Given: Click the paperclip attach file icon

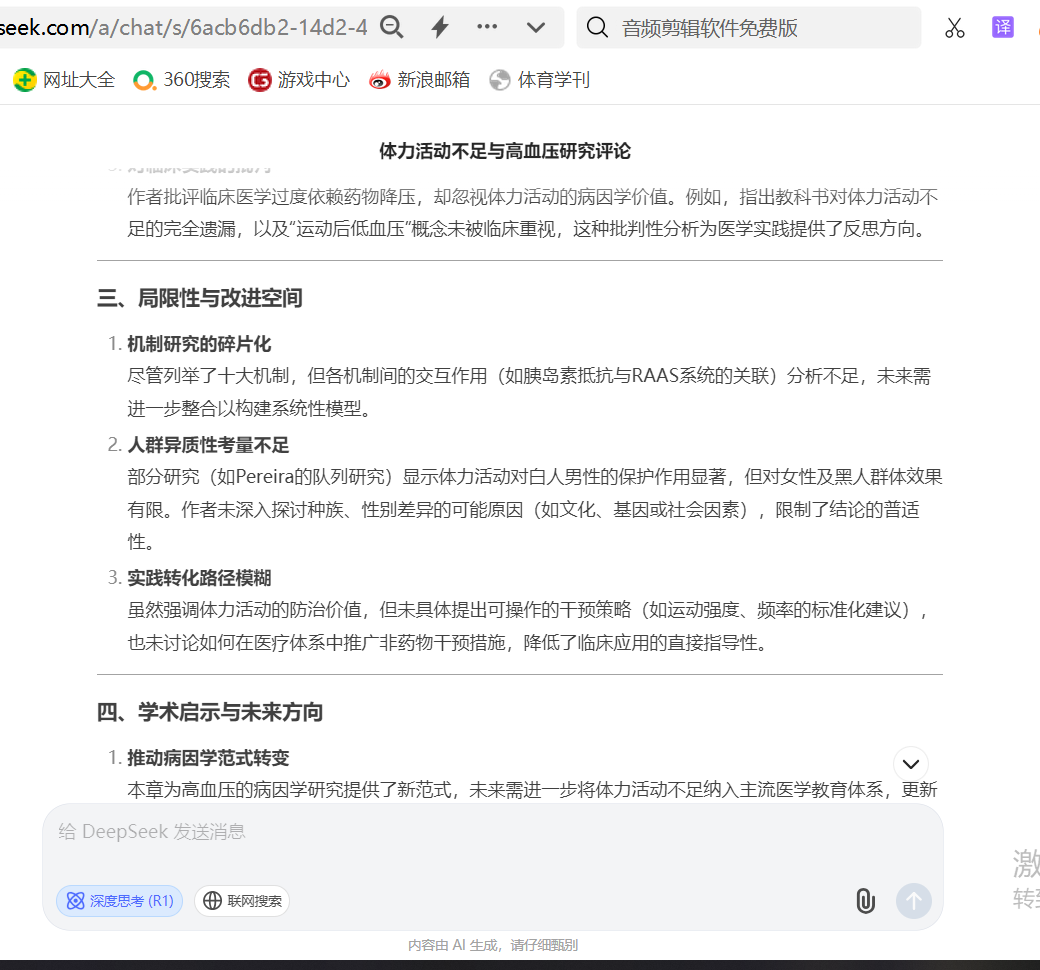Looking at the screenshot, I should 865,900.
